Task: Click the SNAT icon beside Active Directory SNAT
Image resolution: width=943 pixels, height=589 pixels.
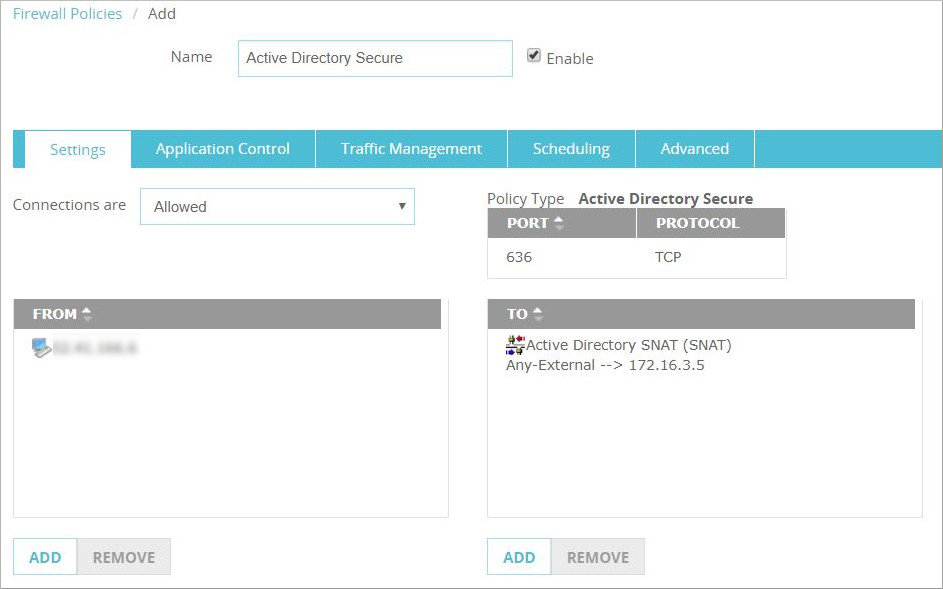Action: (515, 345)
